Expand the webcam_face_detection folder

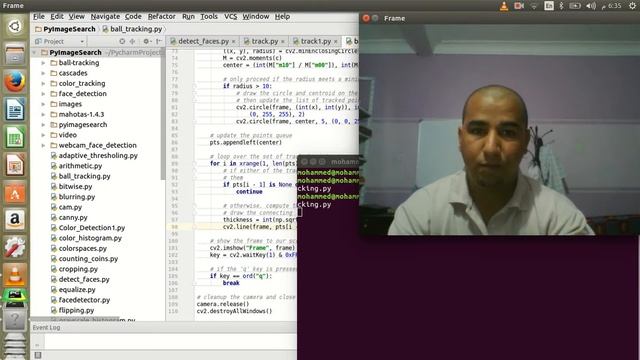coord(43,145)
